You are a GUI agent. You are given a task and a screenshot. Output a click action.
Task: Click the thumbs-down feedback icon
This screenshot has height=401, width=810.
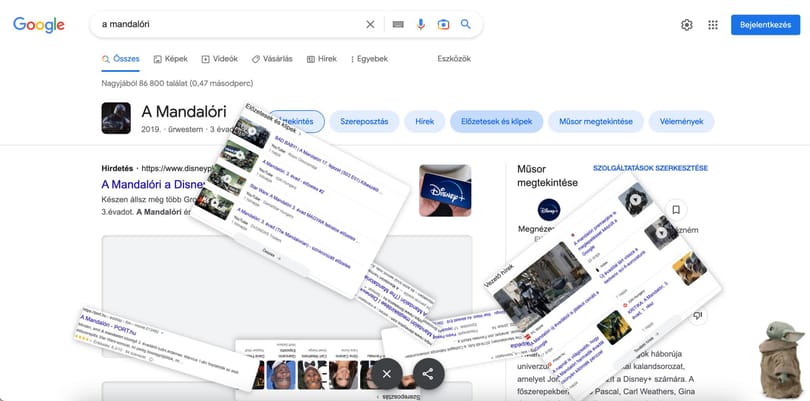coord(698,315)
